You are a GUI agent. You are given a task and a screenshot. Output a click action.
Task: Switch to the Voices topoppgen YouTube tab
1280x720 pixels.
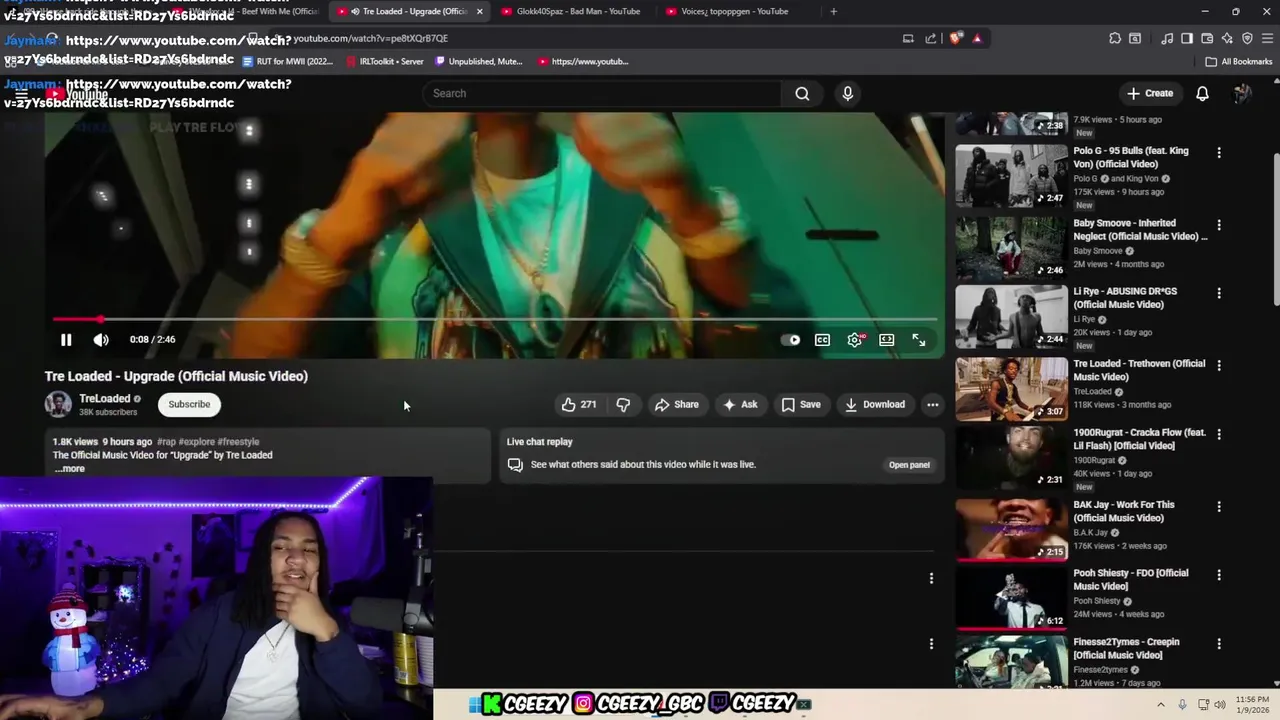(735, 11)
